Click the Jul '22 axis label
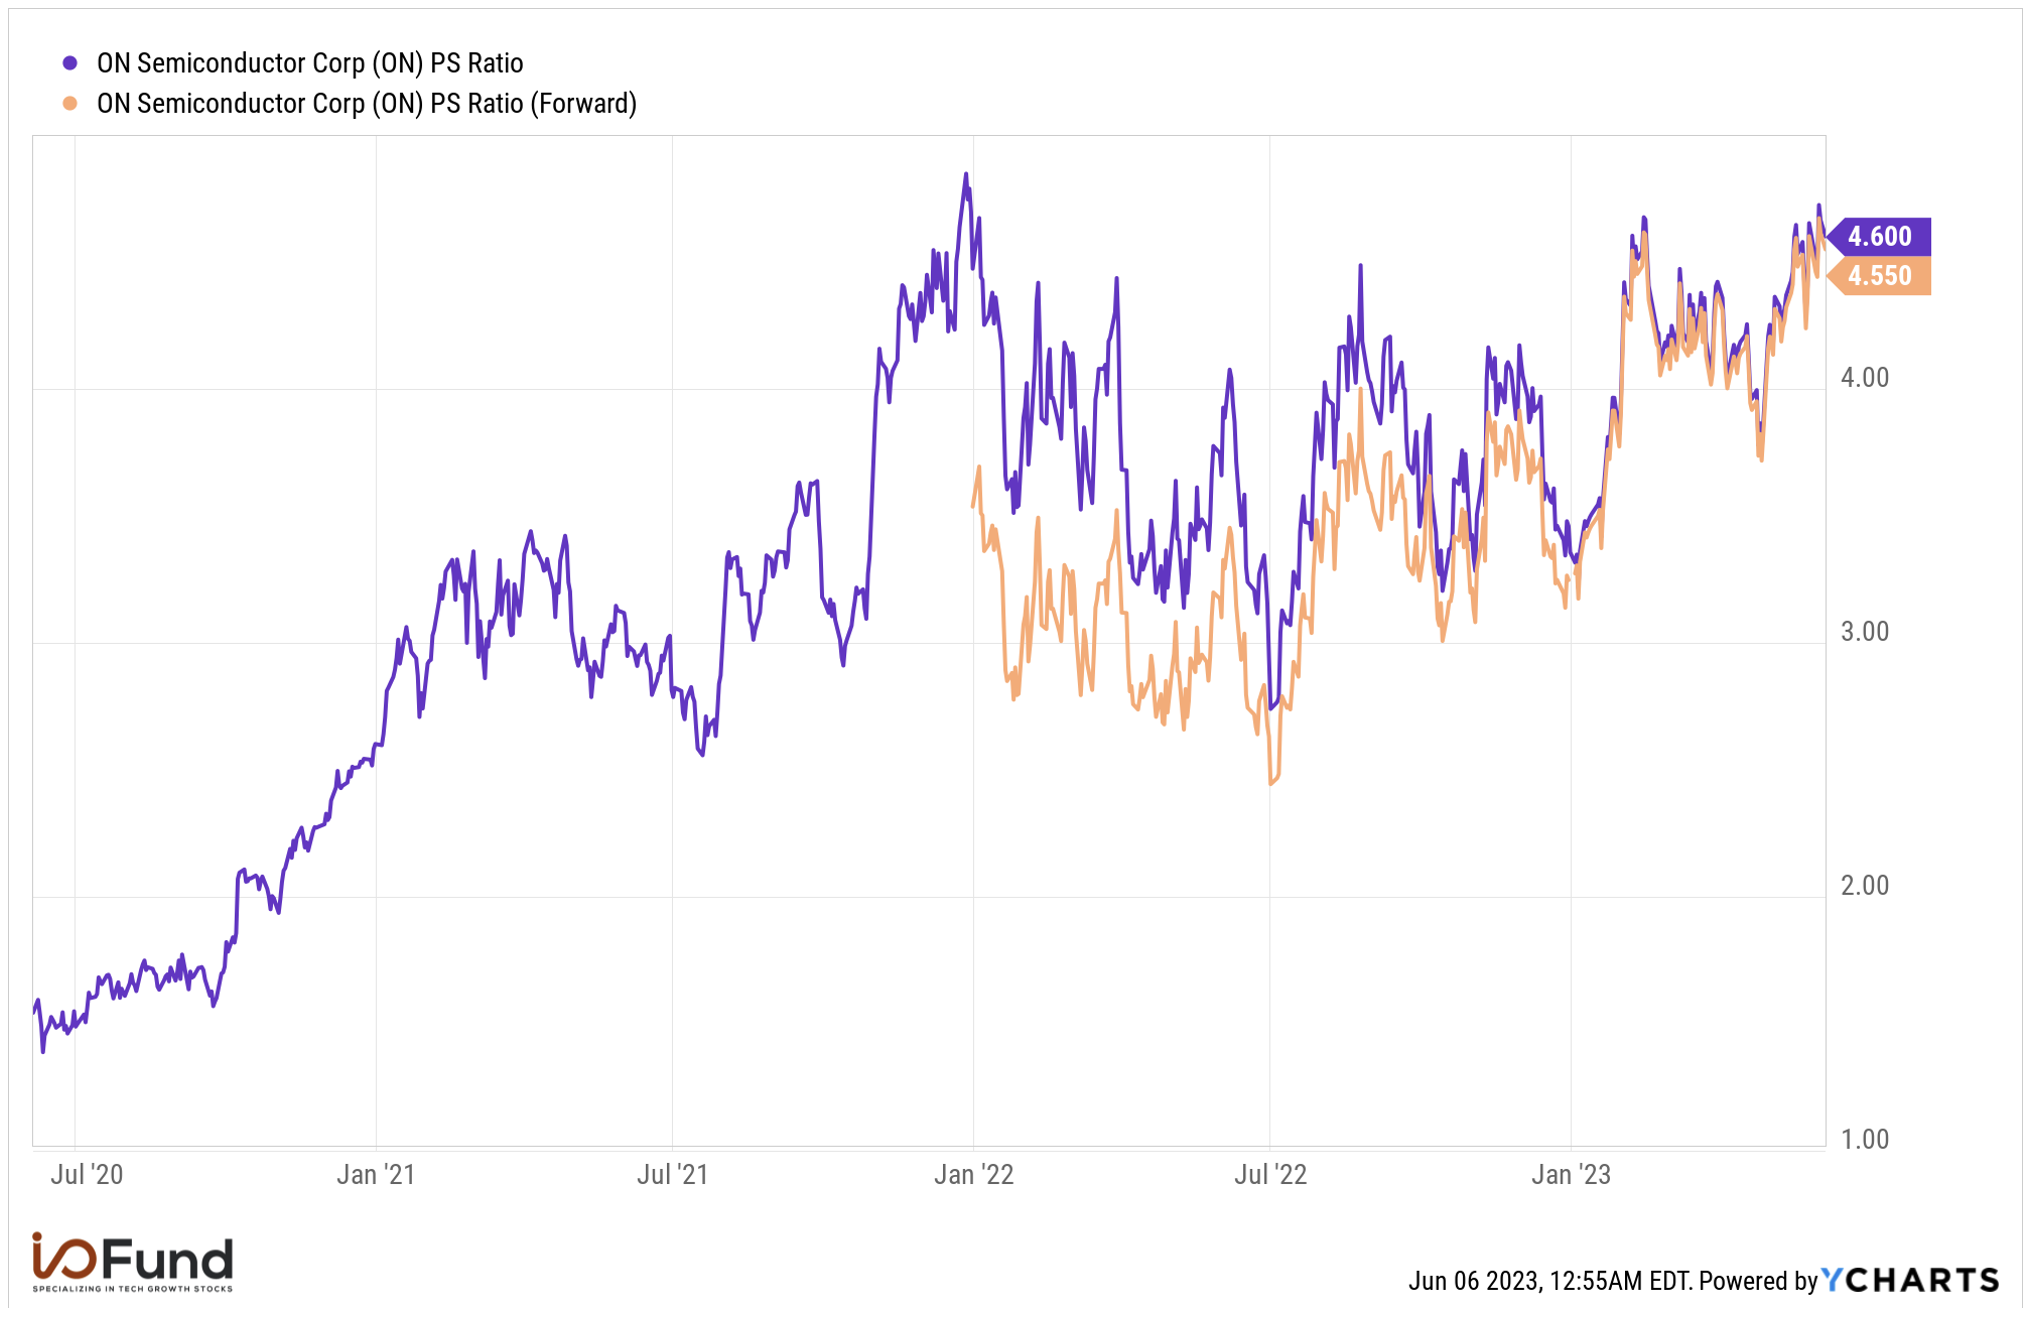Viewport: 2030px width, 1332px height. click(x=1271, y=1174)
